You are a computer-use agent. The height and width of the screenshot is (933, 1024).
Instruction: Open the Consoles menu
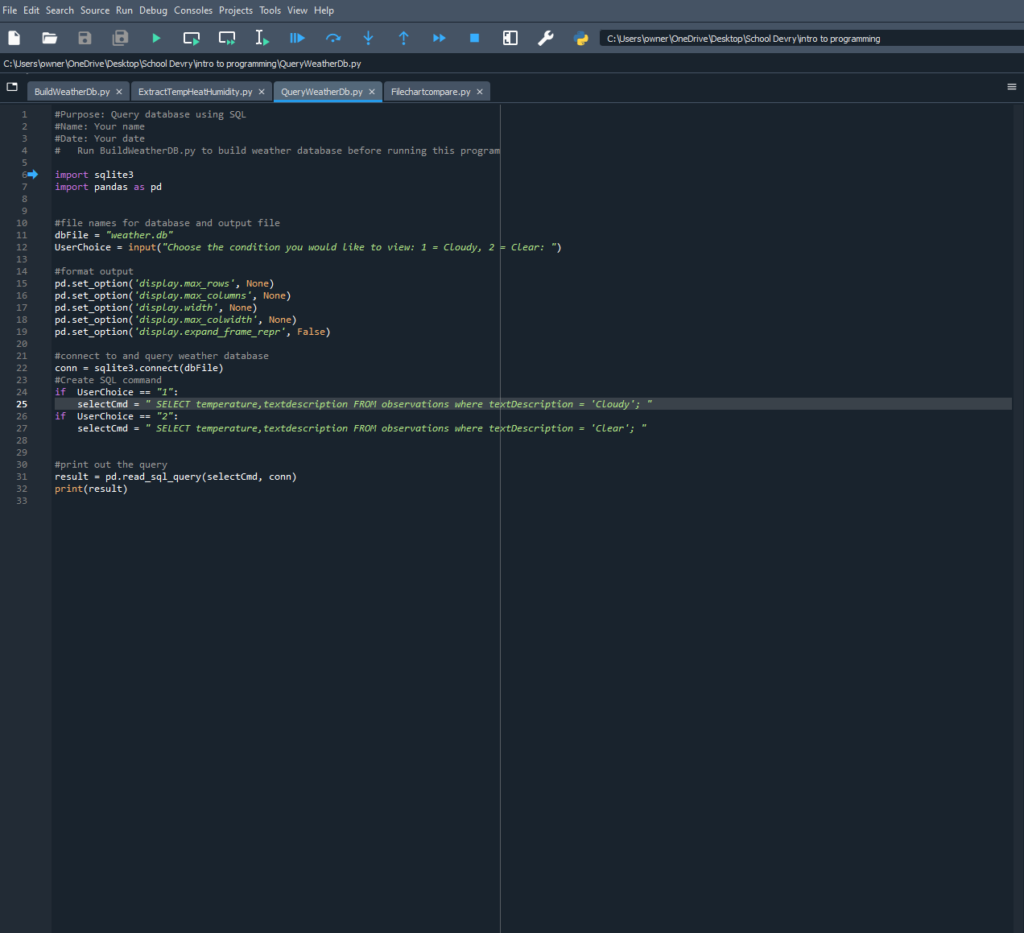pyautogui.click(x=193, y=10)
